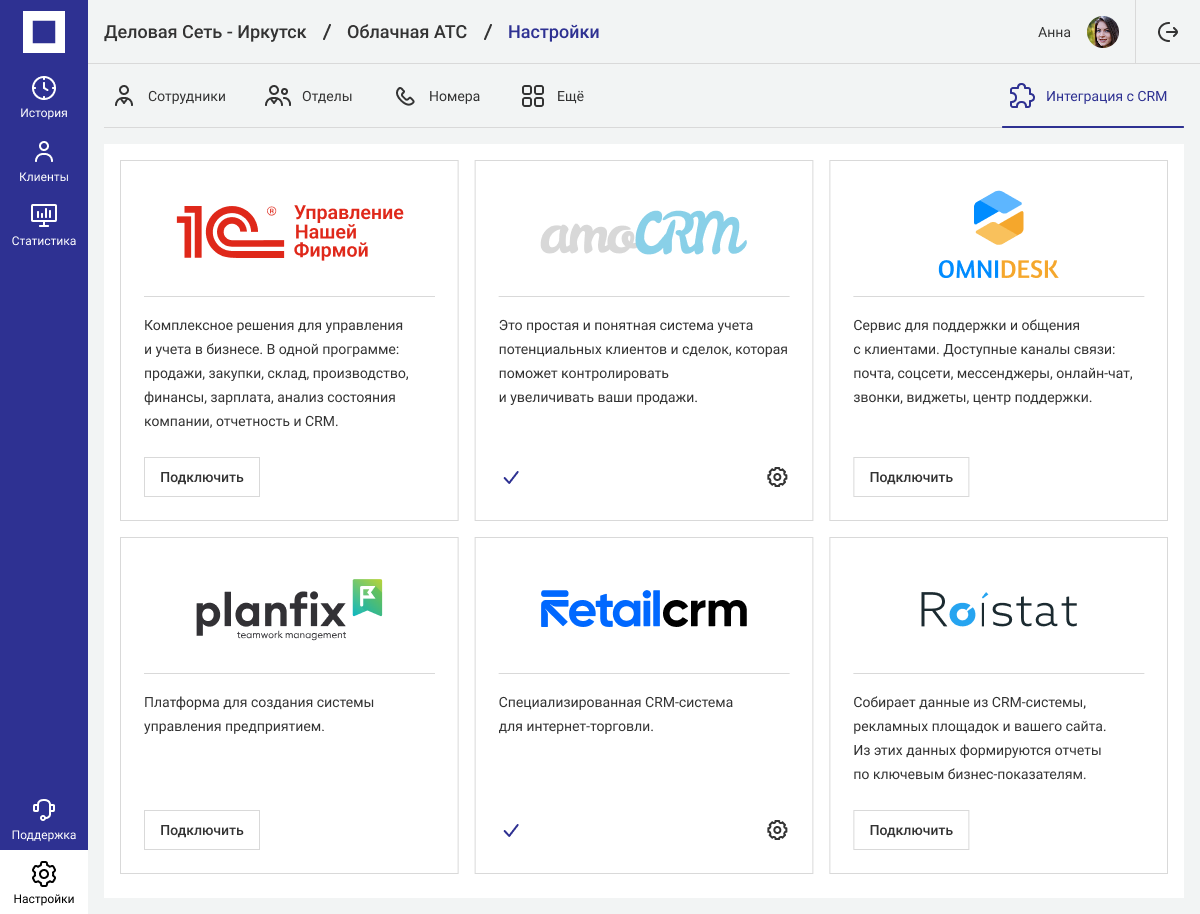1200x914 pixels.
Task: Open History in the left sidebar
Action: (x=44, y=97)
